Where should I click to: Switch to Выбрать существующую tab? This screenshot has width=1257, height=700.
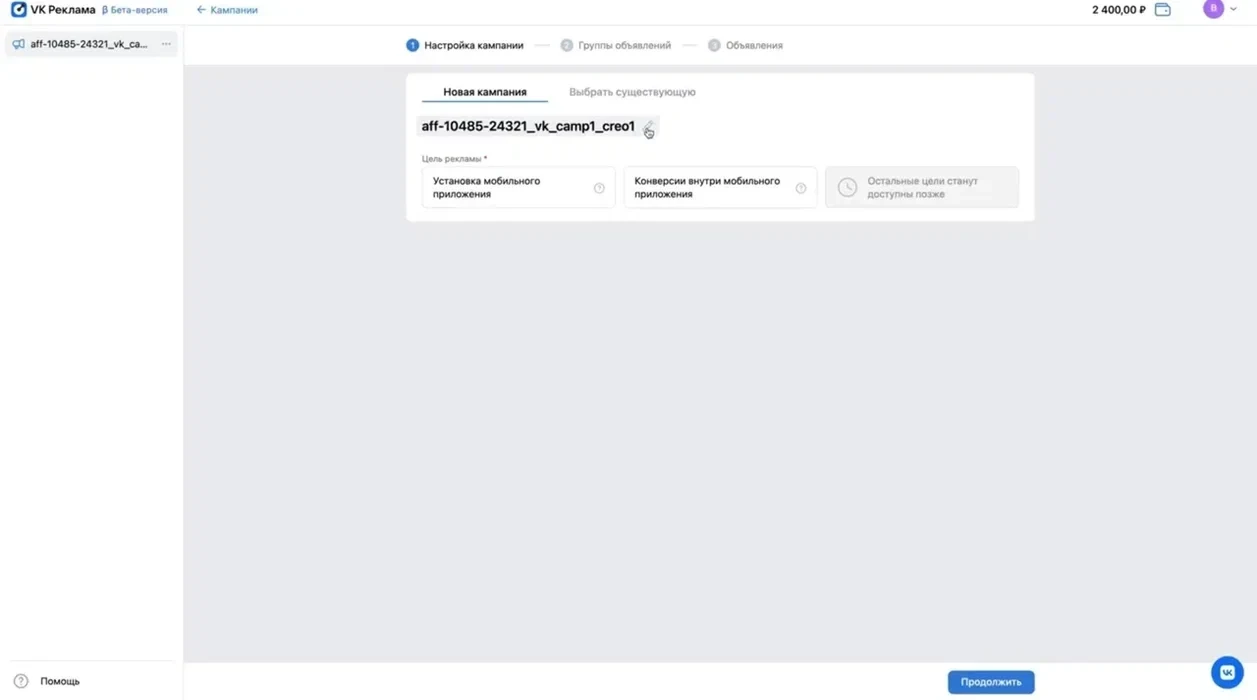[632, 92]
